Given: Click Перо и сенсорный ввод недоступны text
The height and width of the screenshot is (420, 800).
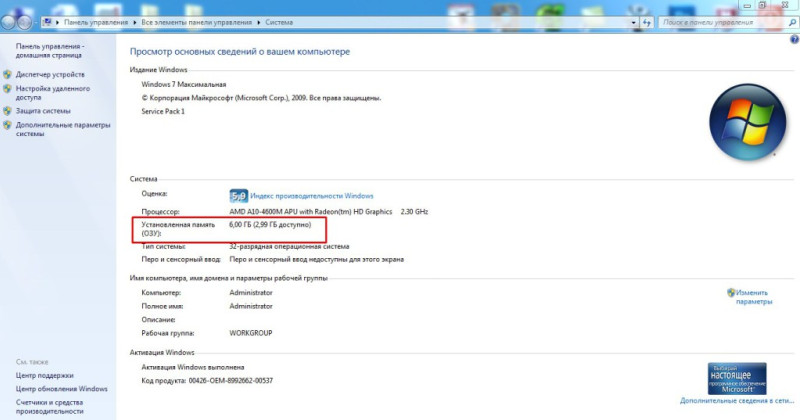Looking at the screenshot, I should point(316,260).
